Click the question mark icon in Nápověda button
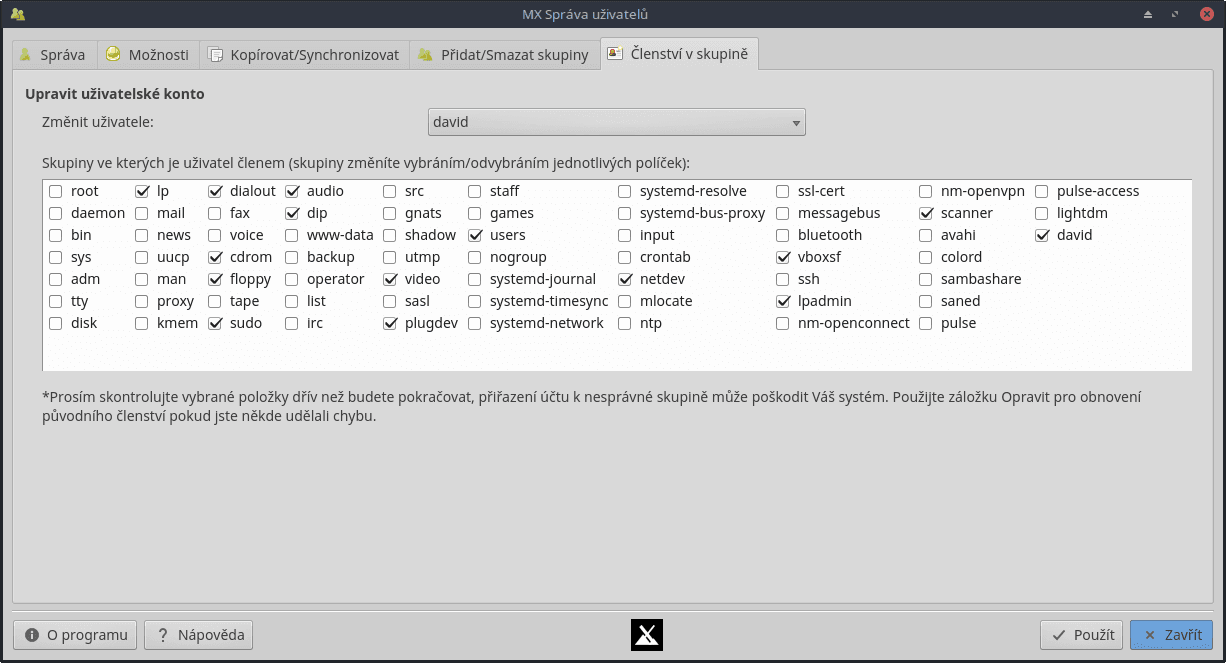Viewport: 1226px width, 663px height. pyautogui.click(x=162, y=634)
